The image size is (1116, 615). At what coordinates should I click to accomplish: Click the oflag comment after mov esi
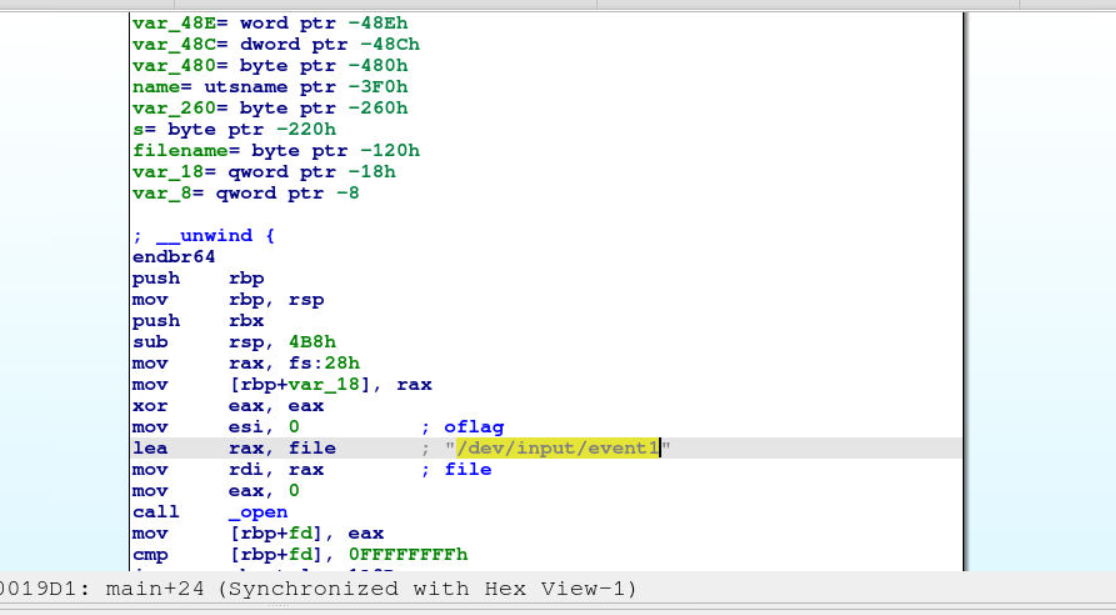475,427
